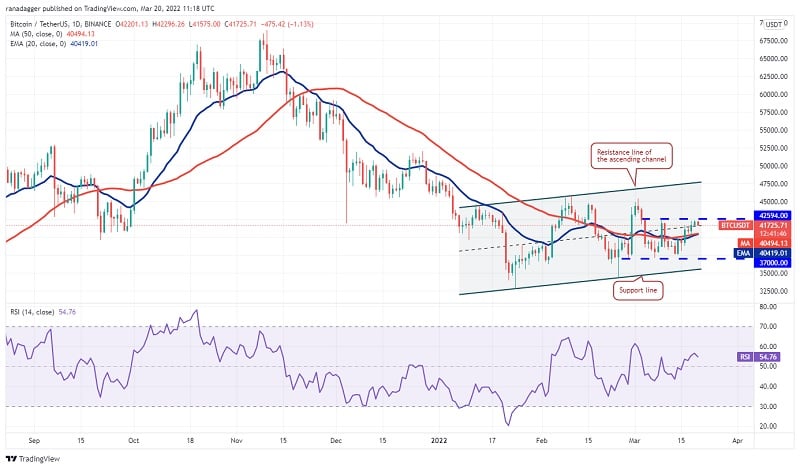This screenshot has height=469, width=800.
Task: Click the RSI (14, close) indicator legend
Action: point(32,312)
